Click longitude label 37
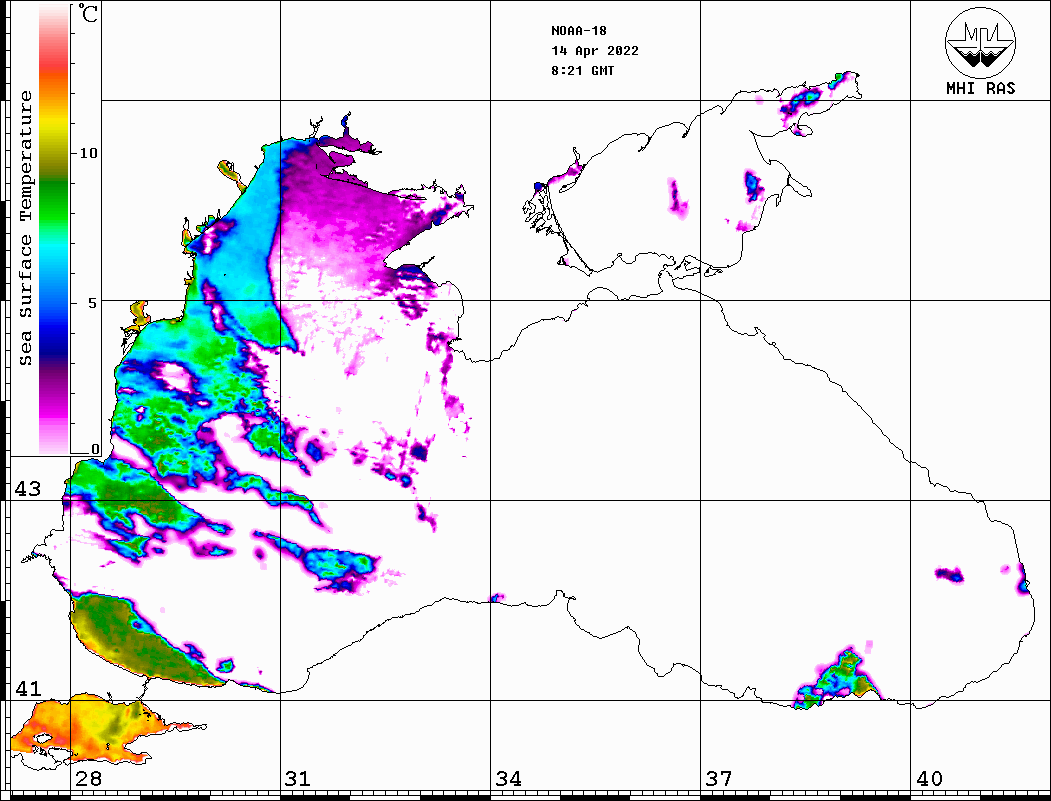Viewport: 1051px width, 801px height. pyautogui.click(x=719, y=779)
